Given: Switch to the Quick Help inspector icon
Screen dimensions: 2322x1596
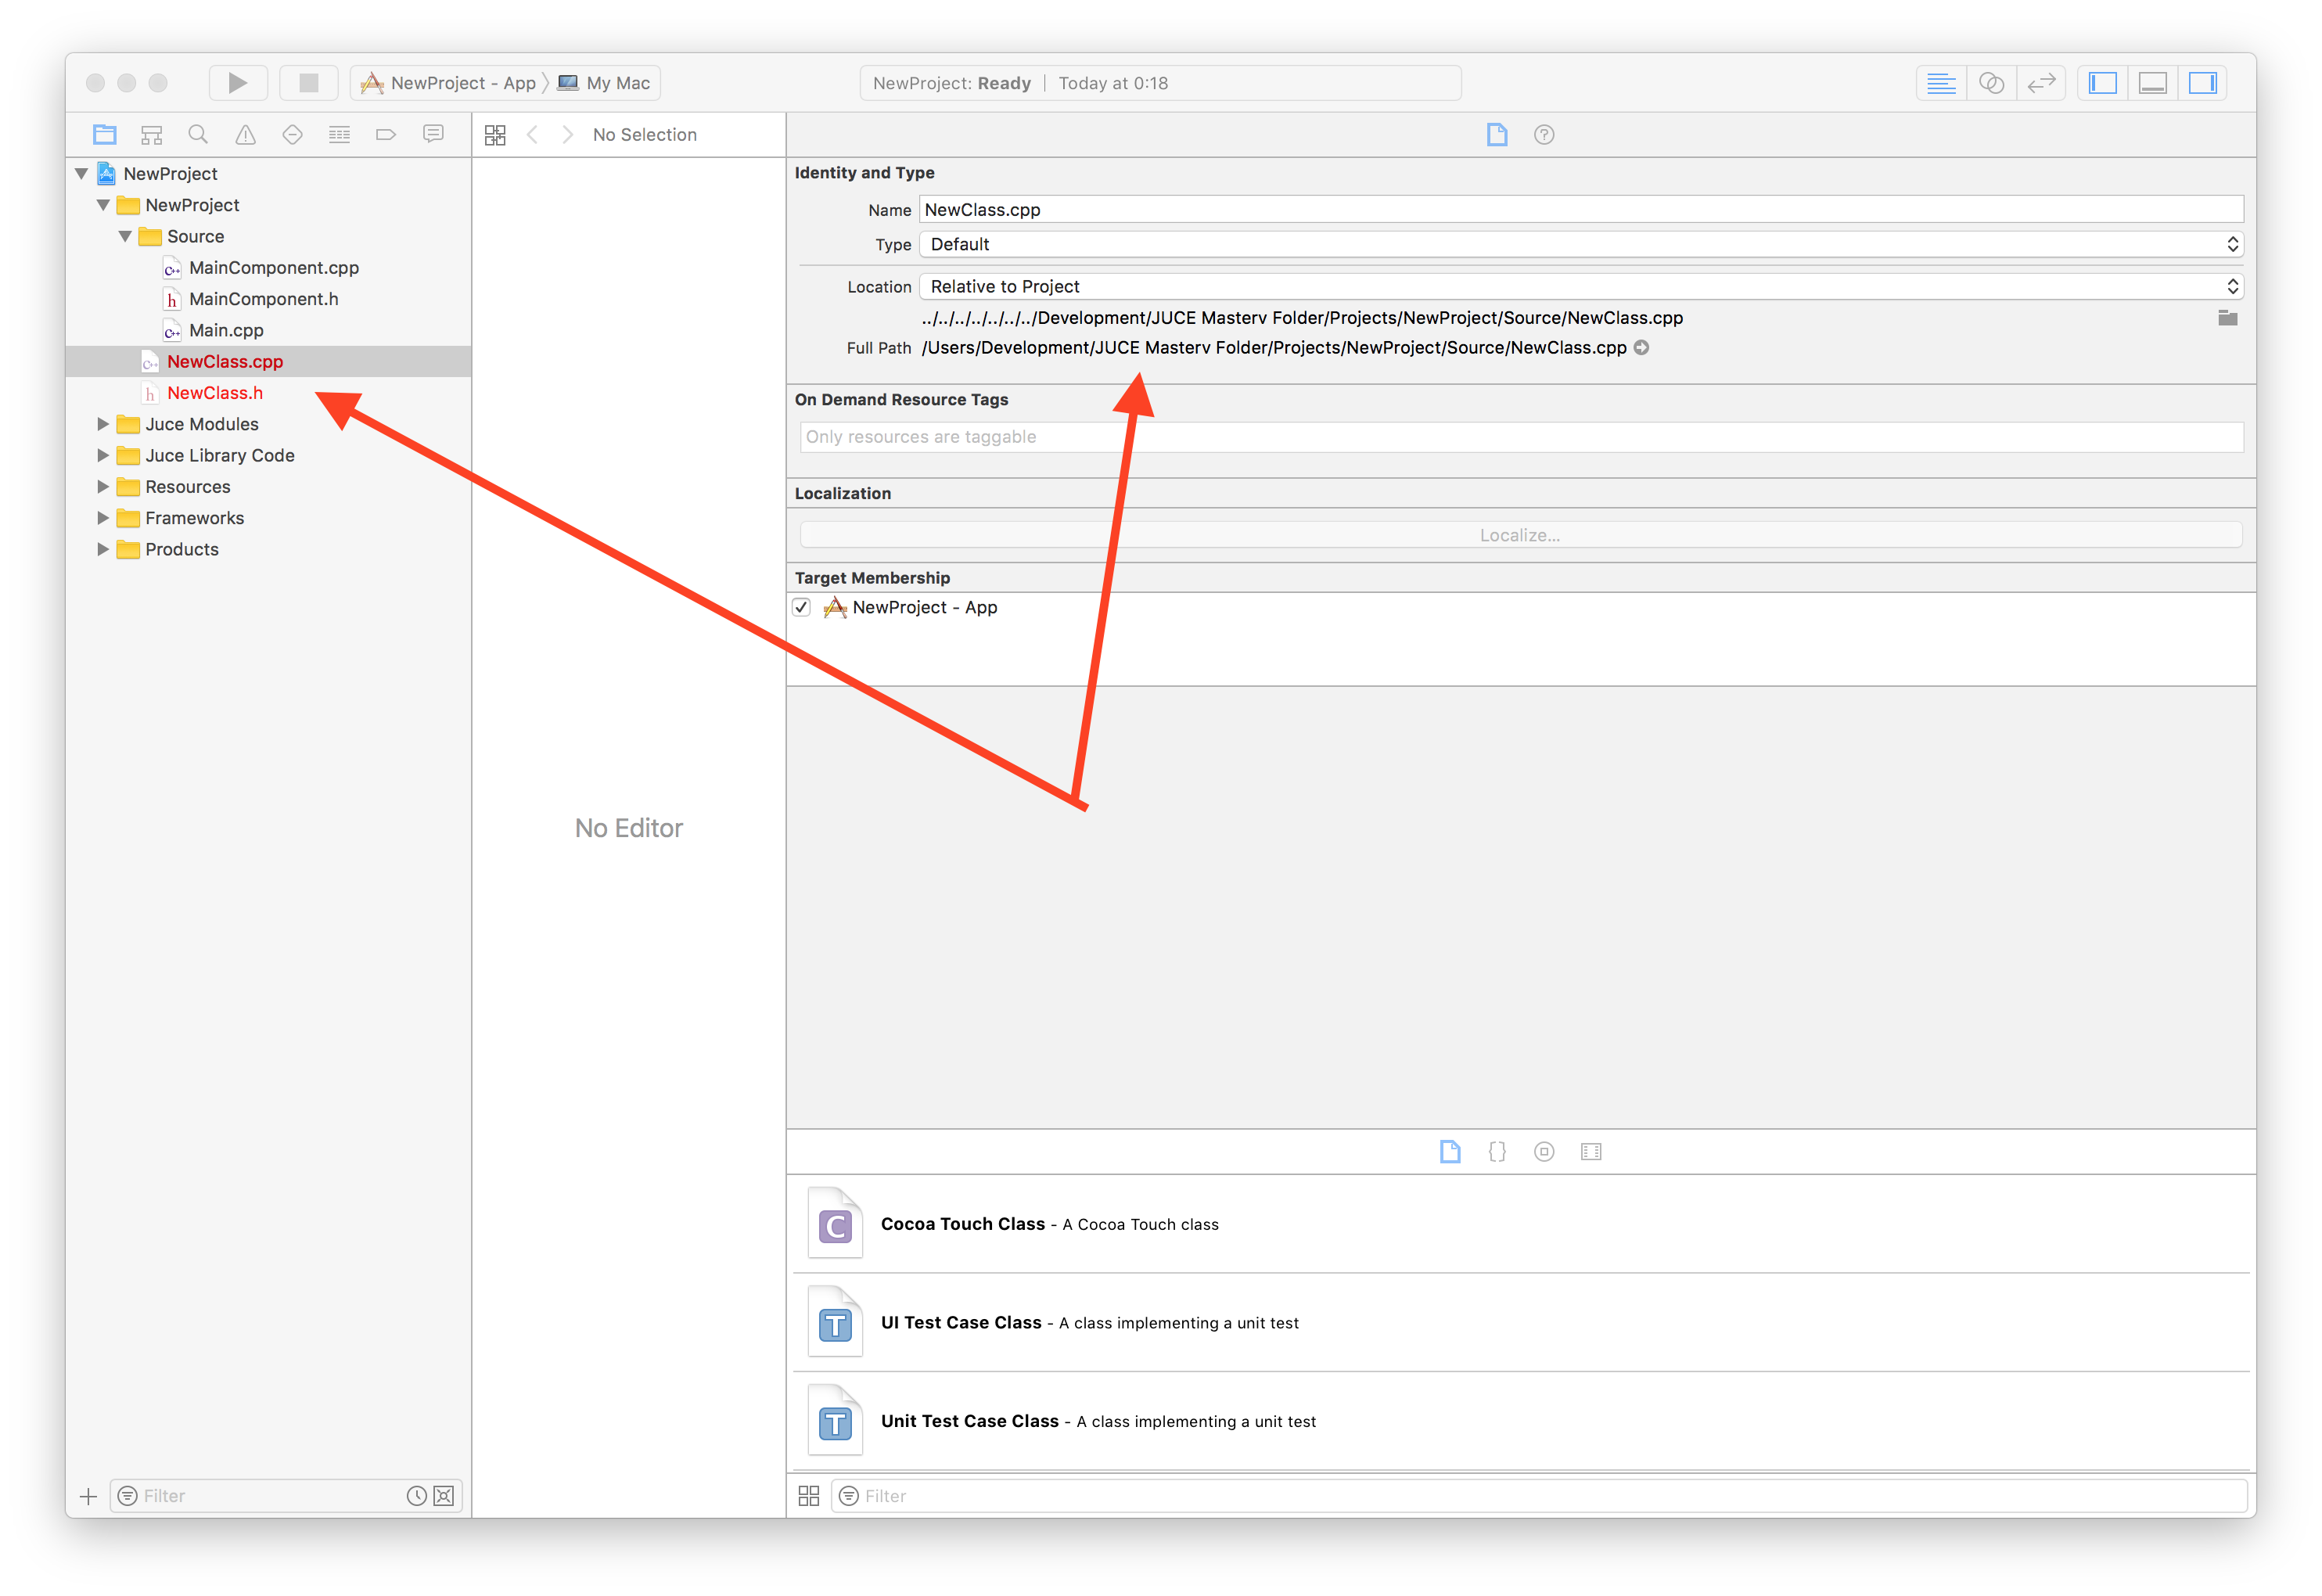Looking at the screenshot, I should pyautogui.click(x=1543, y=134).
